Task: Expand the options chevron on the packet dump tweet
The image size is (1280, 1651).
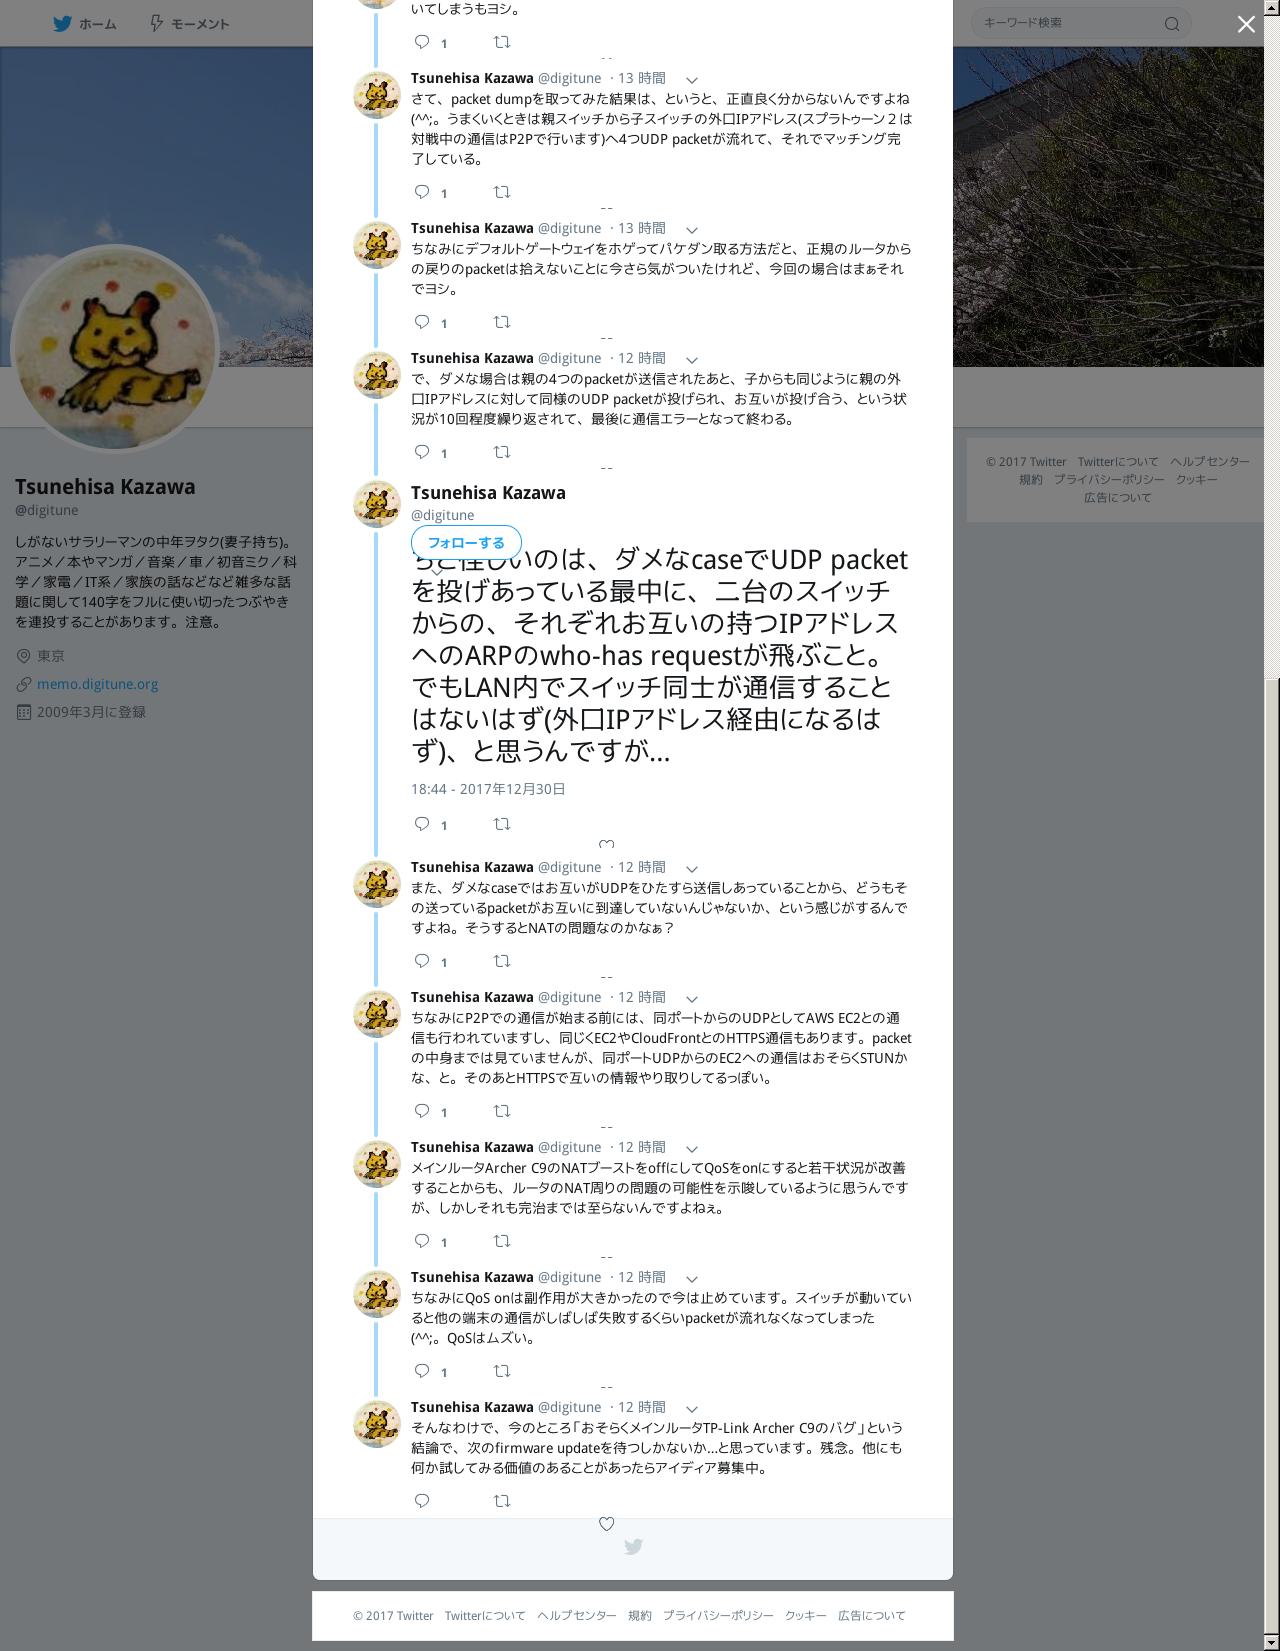Action: tap(691, 79)
